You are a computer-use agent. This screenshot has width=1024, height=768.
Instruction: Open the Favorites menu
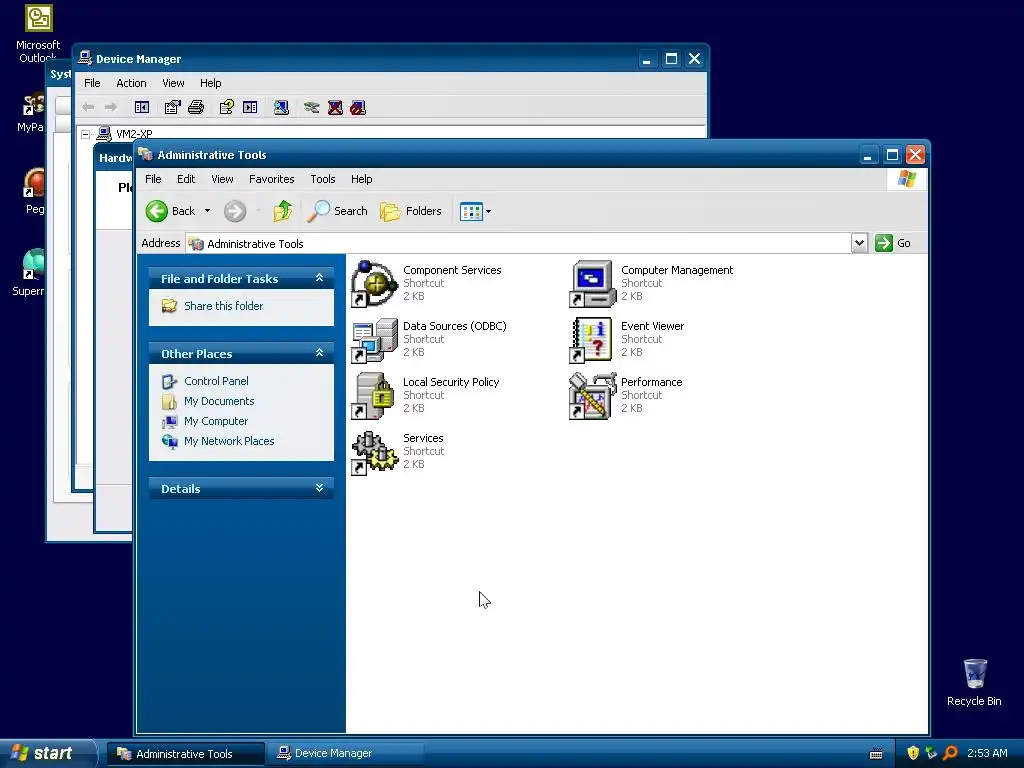pyautogui.click(x=272, y=179)
